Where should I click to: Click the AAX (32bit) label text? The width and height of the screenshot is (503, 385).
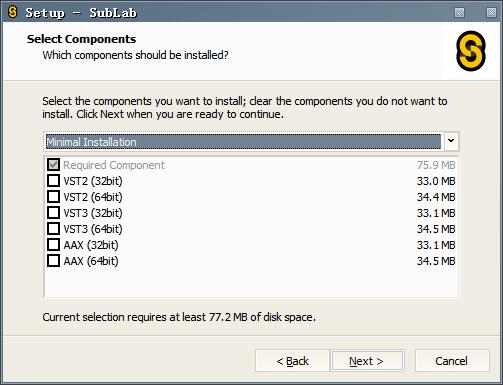[91, 245]
